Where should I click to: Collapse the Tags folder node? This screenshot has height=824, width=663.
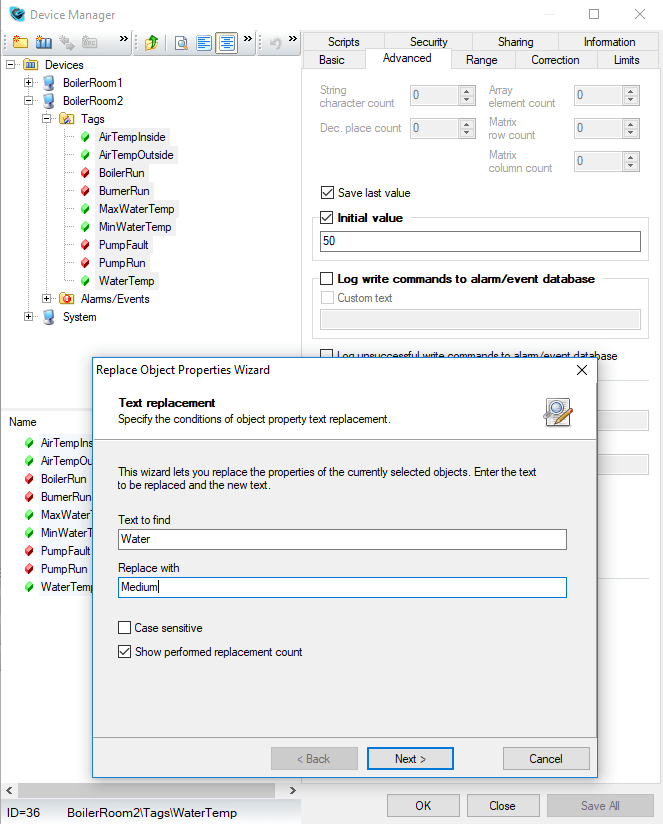click(47, 119)
